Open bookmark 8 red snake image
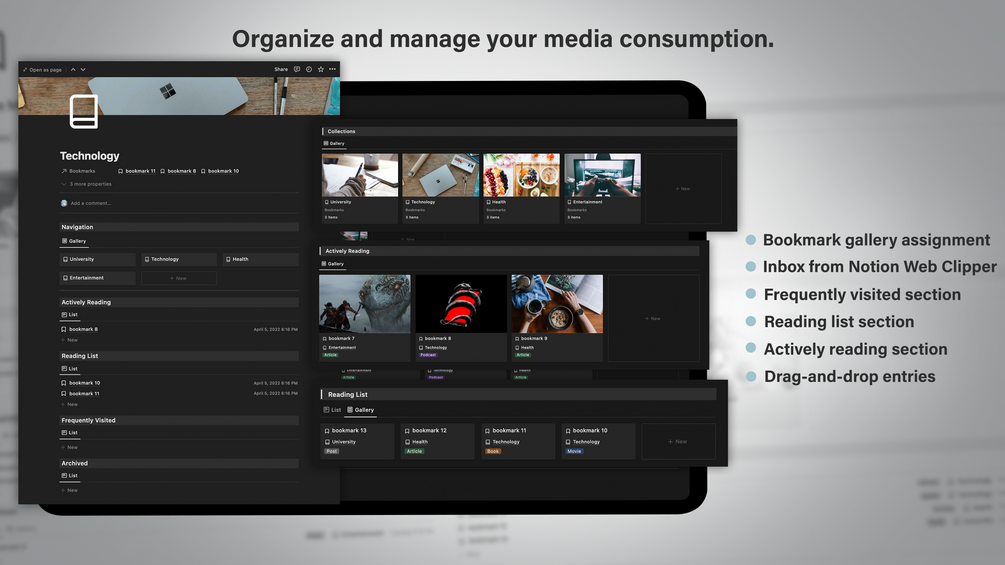Image resolution: width=1005 pixels, height=565 pixels. click(461, 304)
